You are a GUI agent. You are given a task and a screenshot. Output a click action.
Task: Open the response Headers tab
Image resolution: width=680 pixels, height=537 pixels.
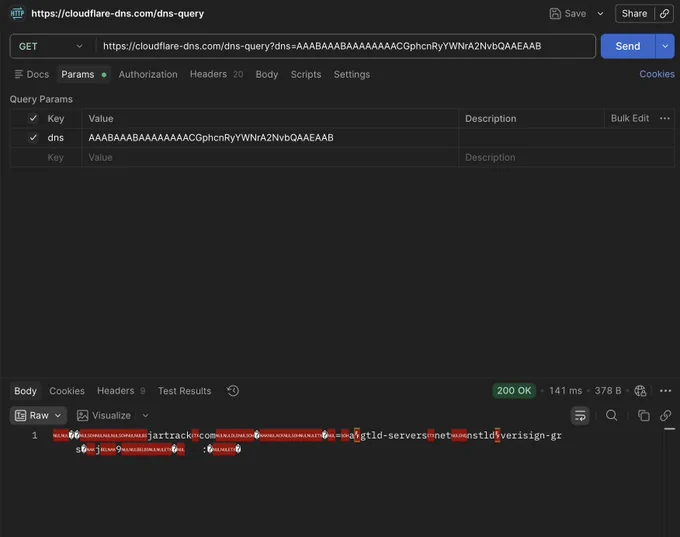coord(121,391)
